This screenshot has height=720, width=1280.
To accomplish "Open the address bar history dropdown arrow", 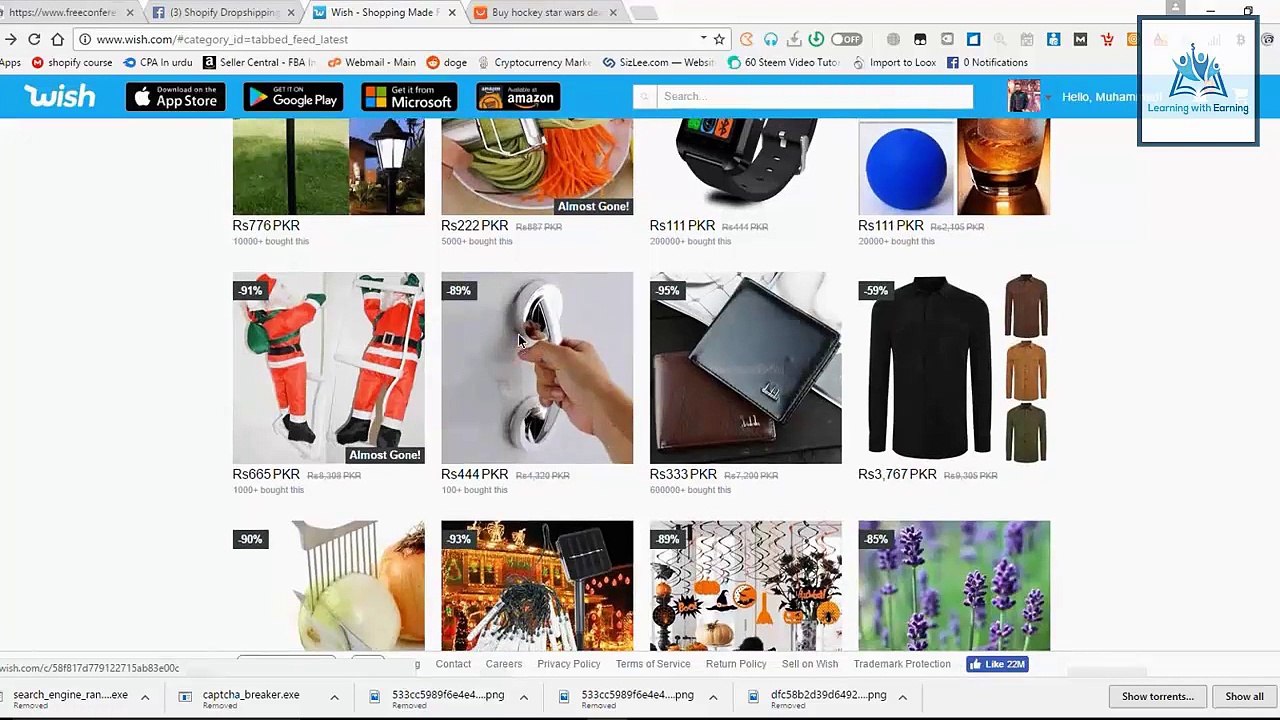I will [704, 39].
